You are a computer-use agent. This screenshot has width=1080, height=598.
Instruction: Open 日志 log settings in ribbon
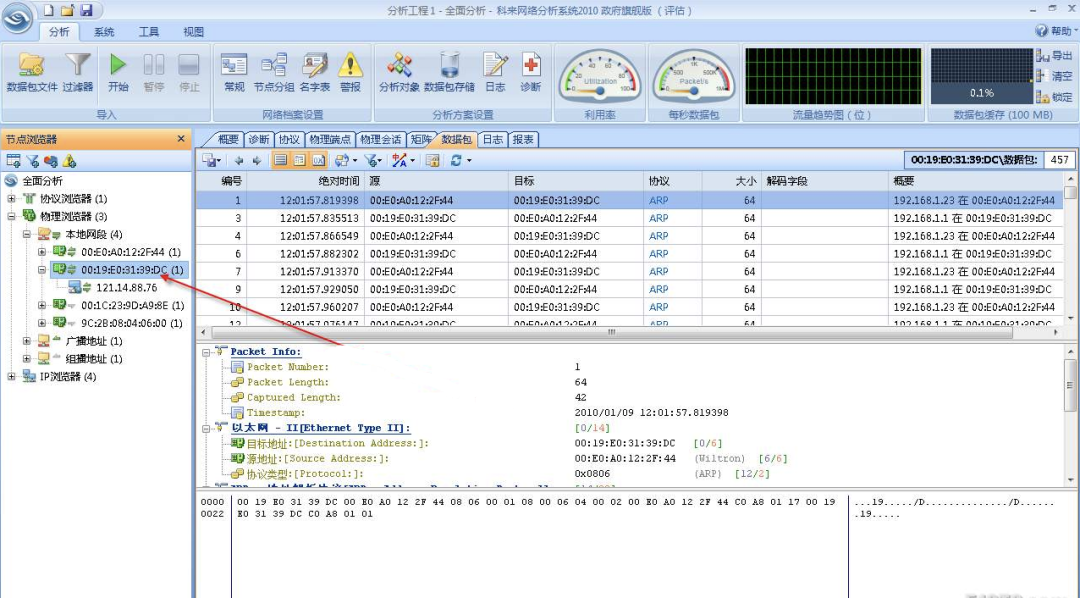point(495,72)
